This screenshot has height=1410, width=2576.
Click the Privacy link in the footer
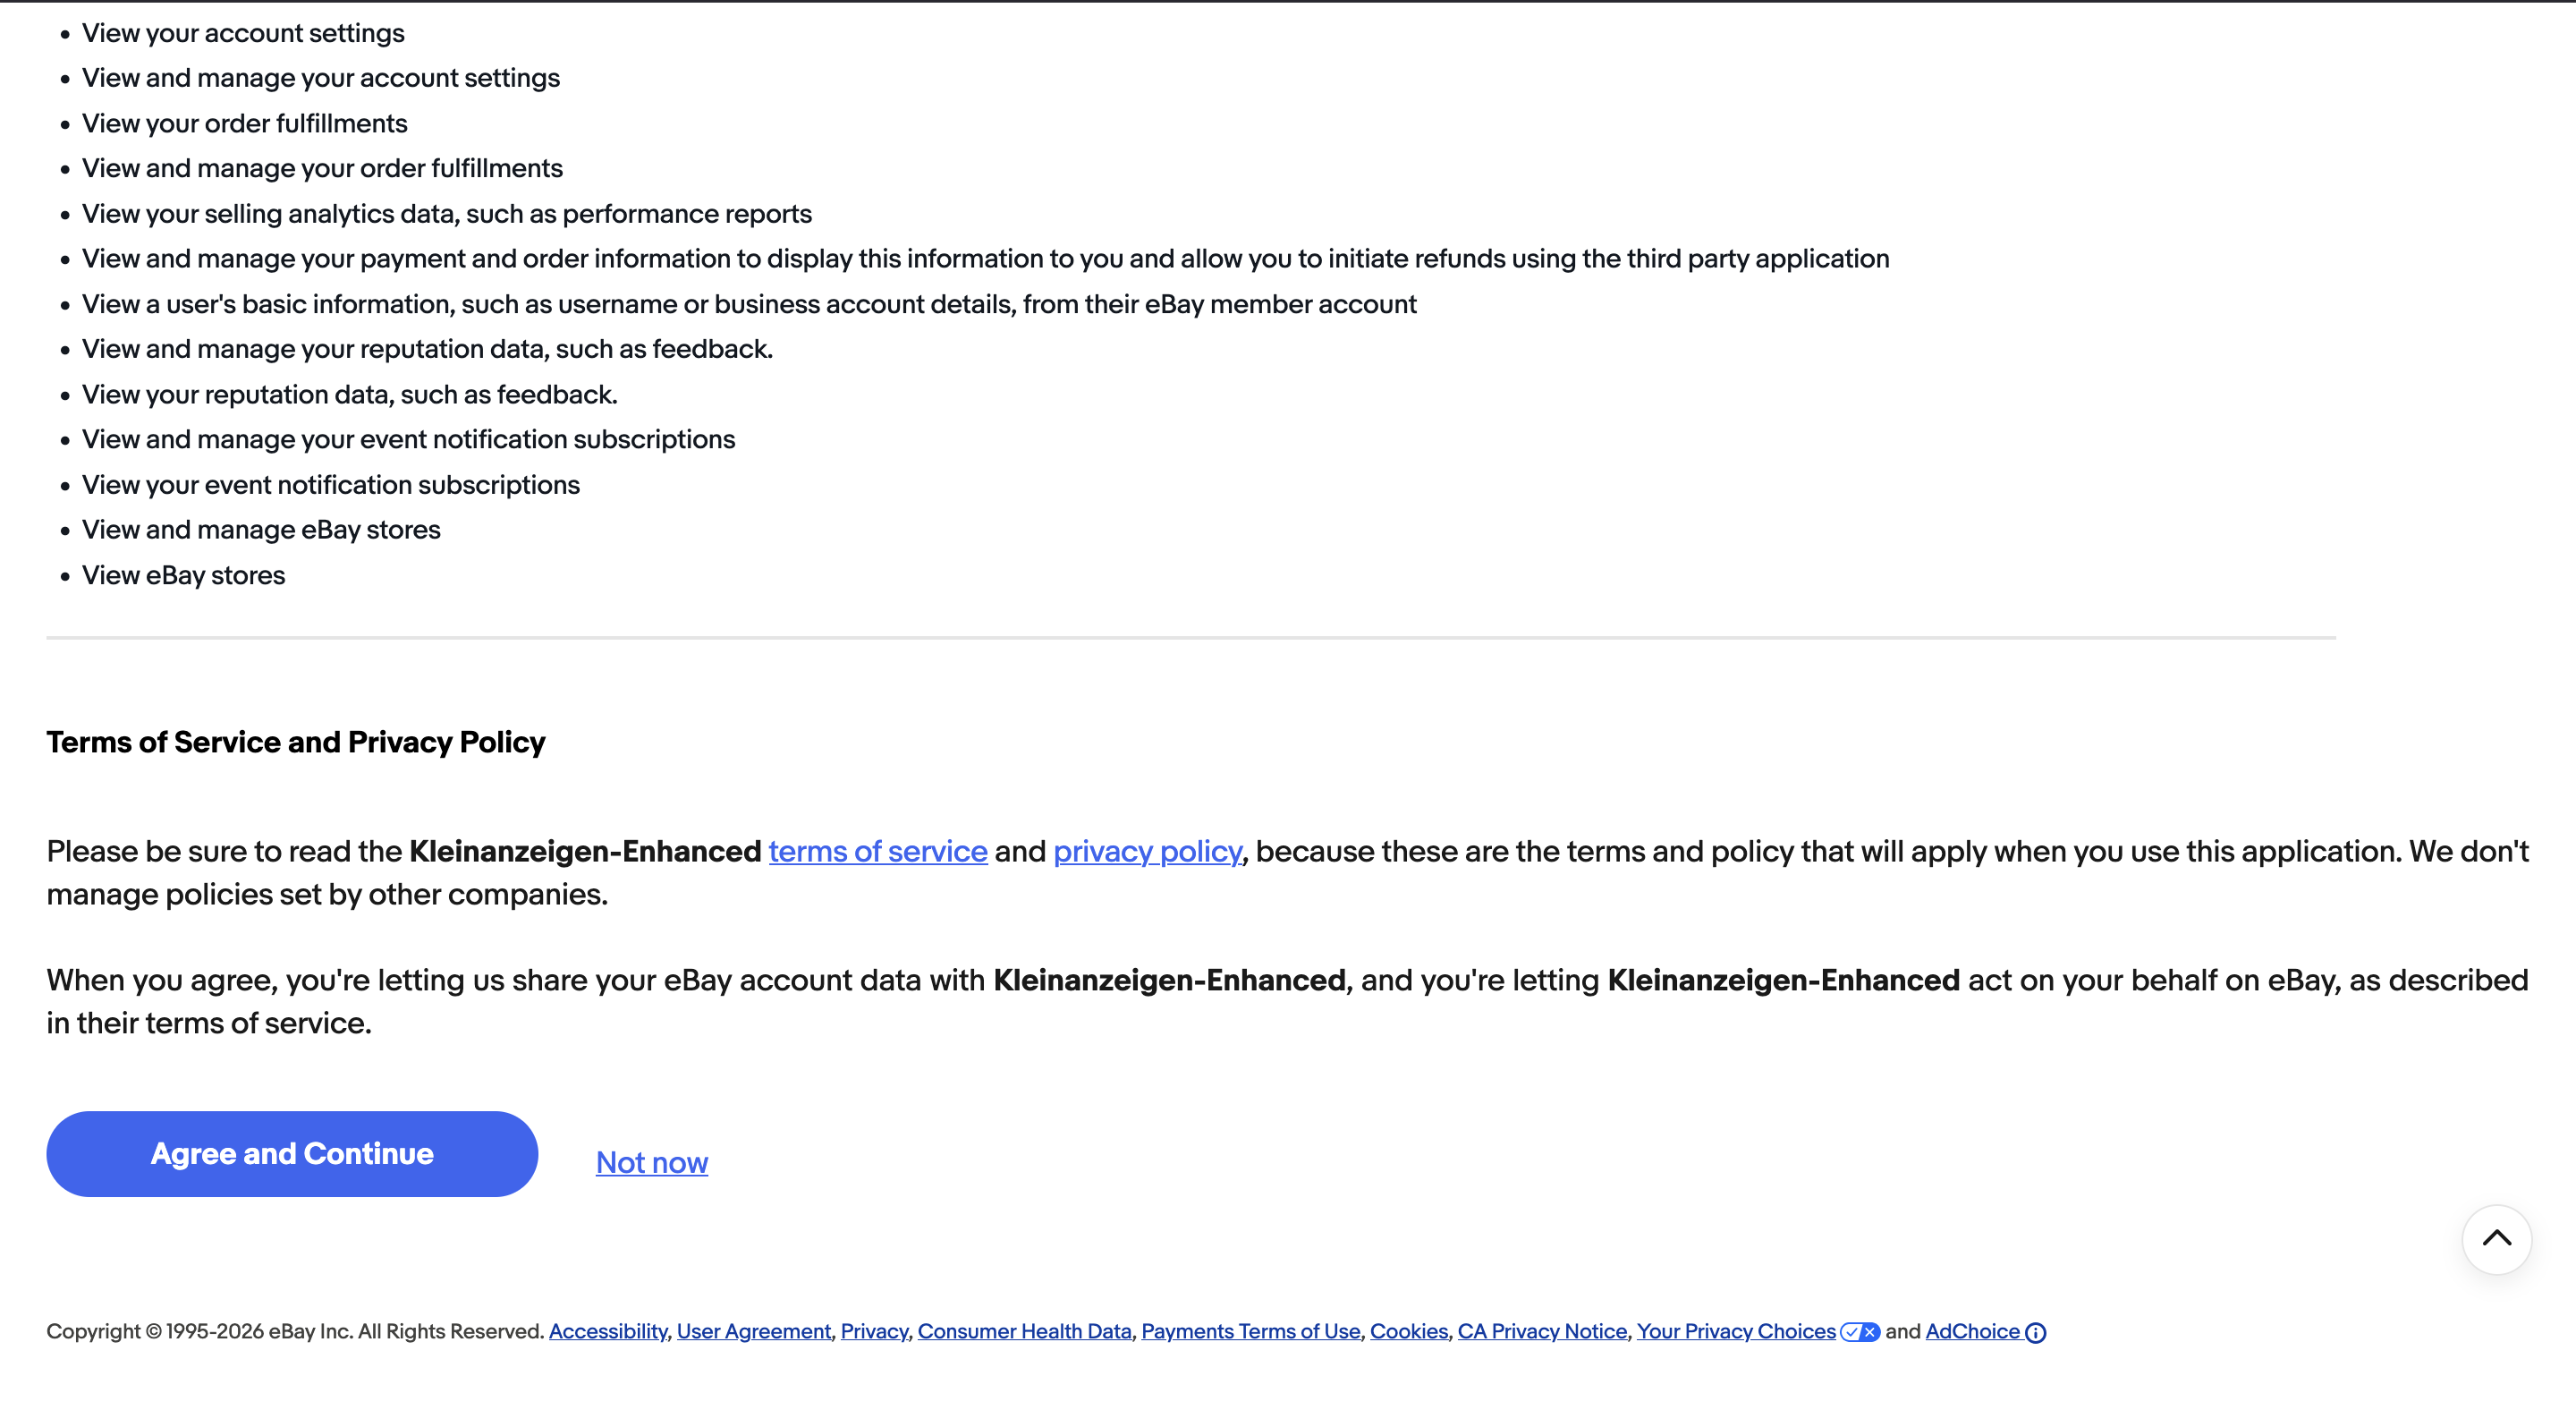874,1331
